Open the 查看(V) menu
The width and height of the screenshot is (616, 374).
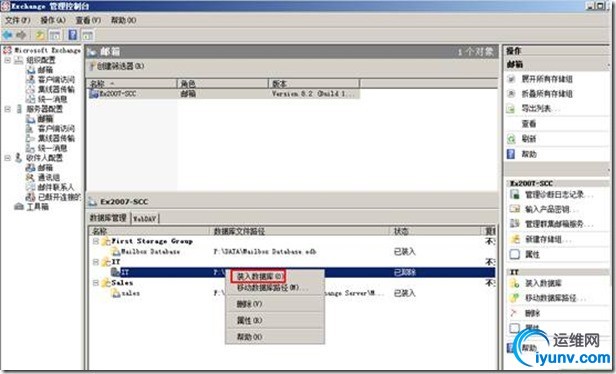point(88,20)
